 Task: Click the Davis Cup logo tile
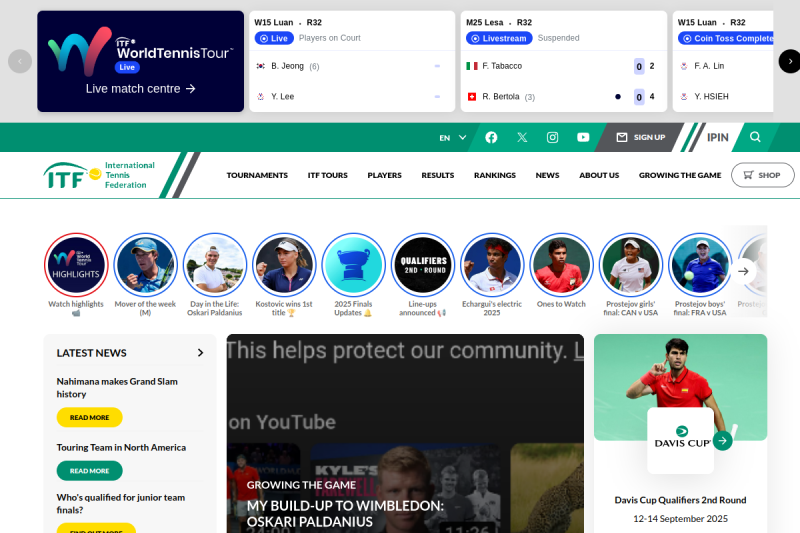coord(680,440)
